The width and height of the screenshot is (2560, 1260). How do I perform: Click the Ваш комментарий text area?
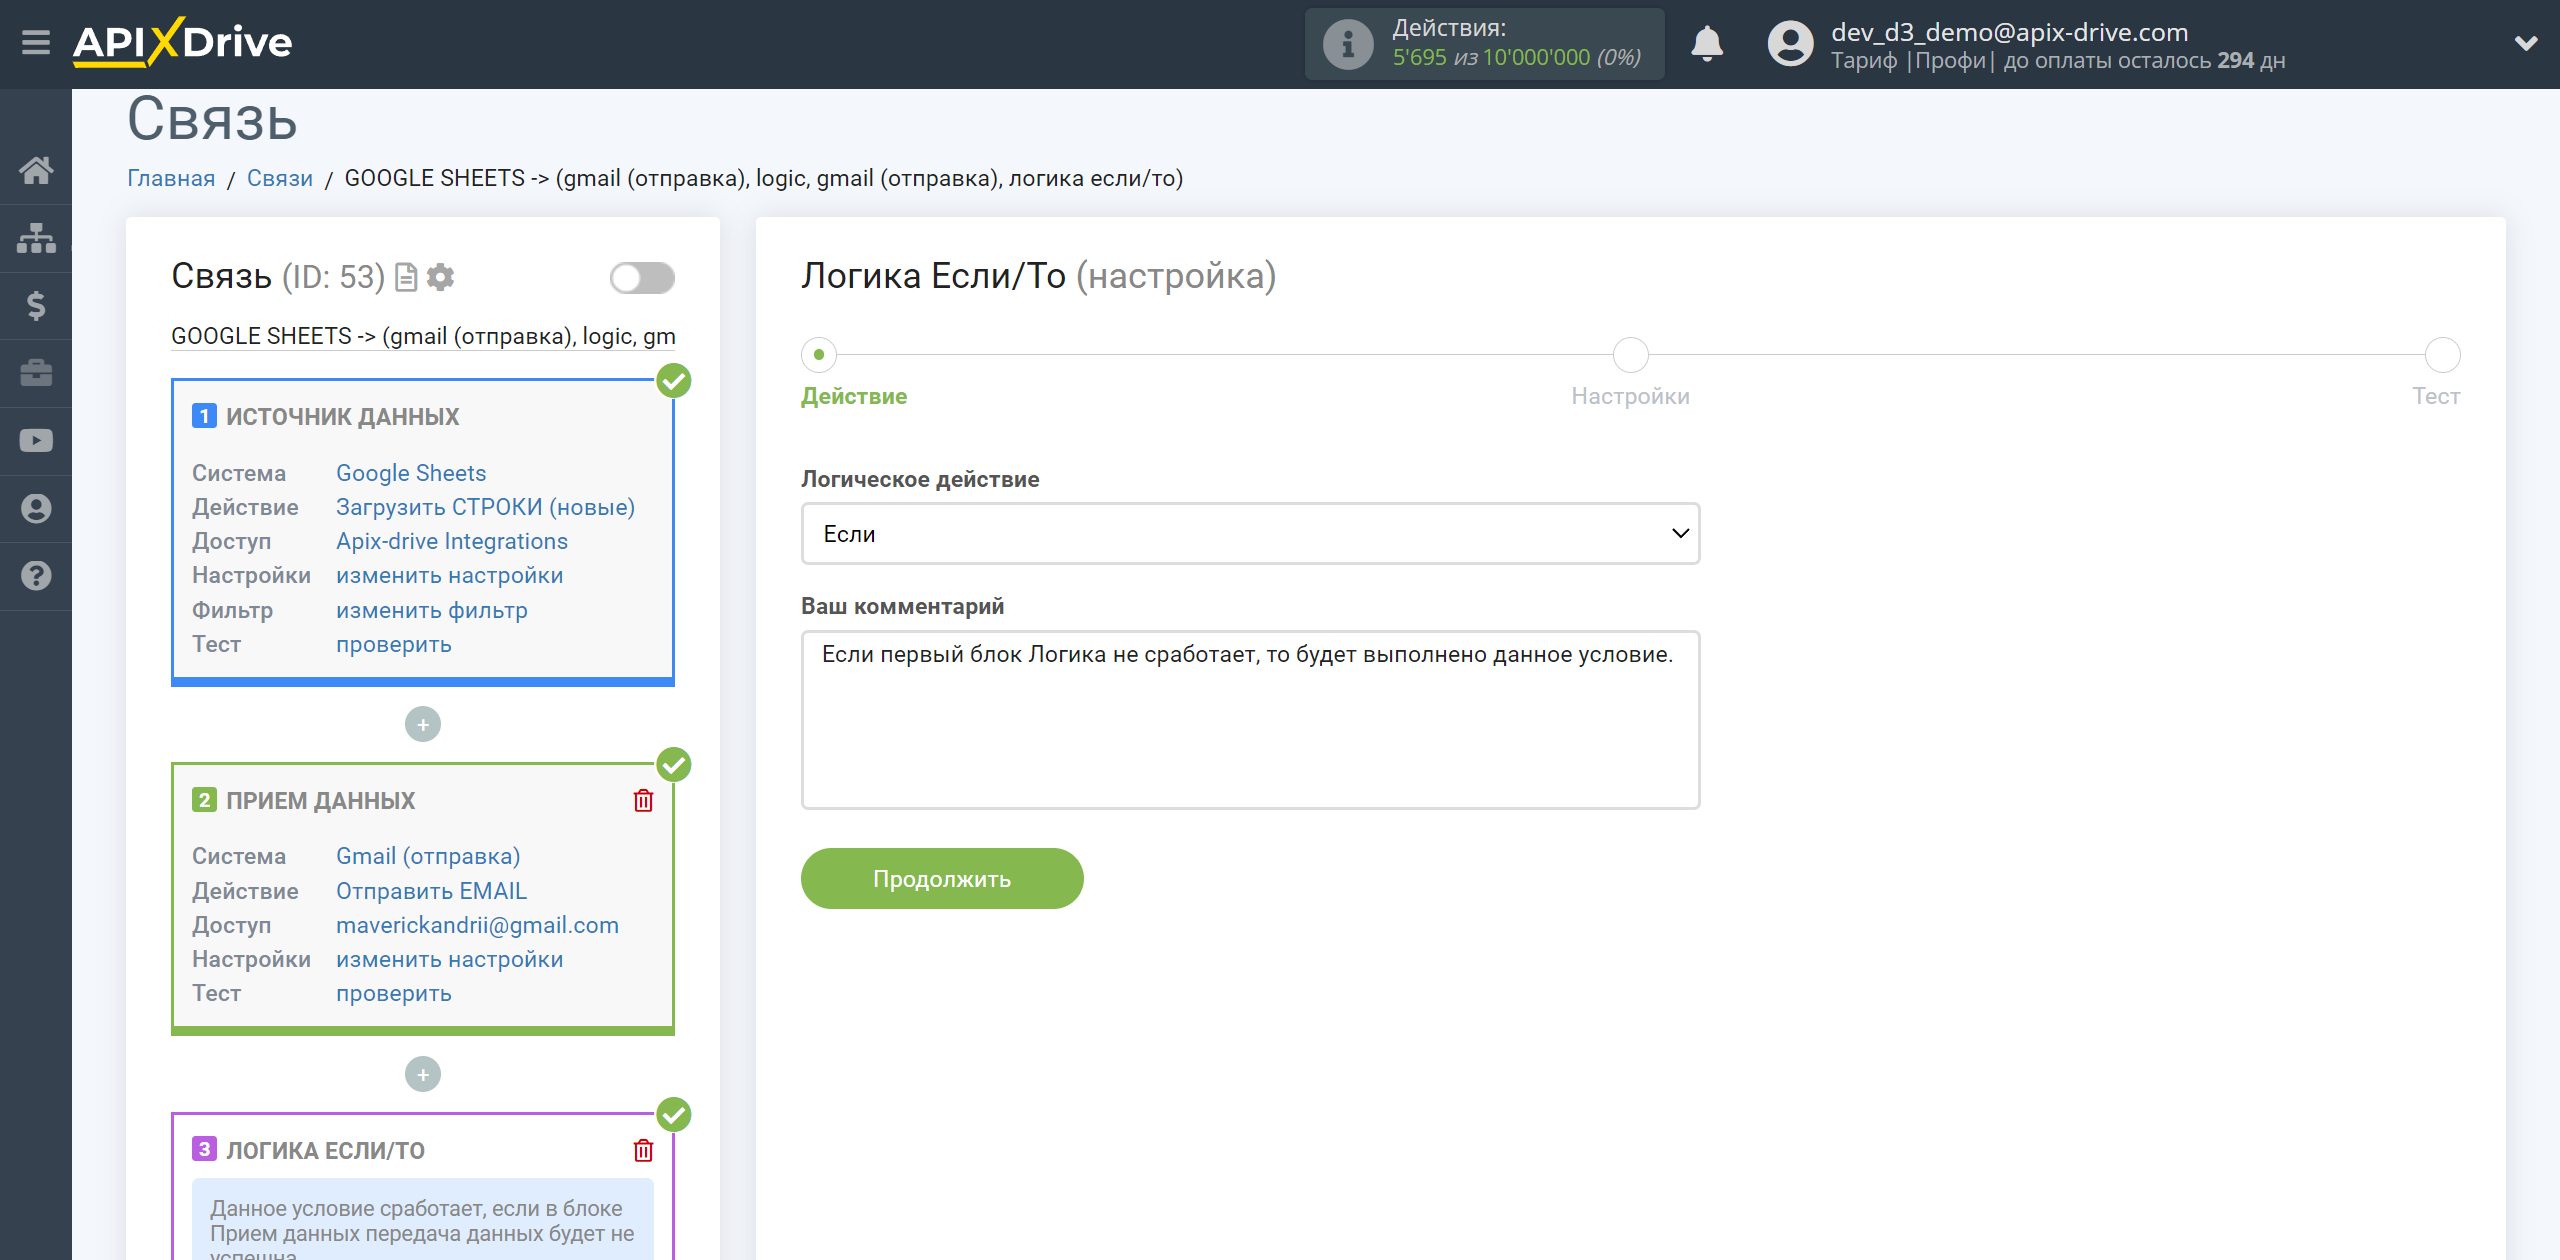click(1250, 720)
